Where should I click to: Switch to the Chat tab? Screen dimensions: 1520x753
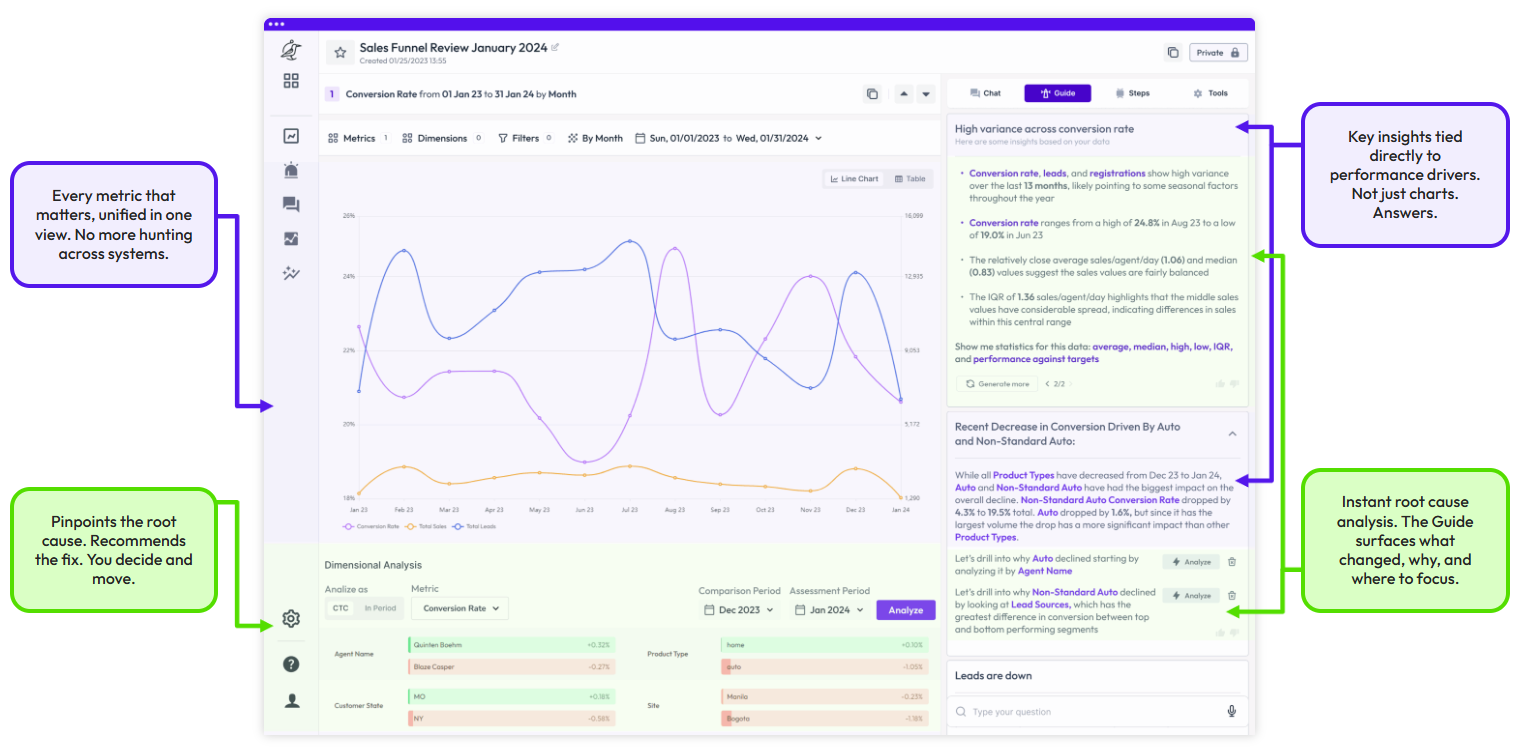pos(985,93)
